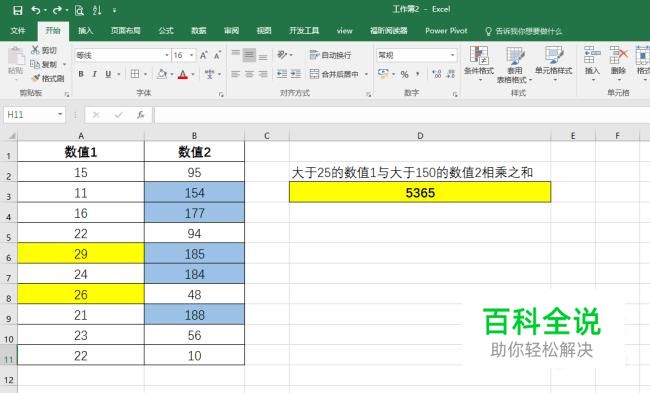Toggle italic formatting
The height and width of the screenshot is (393, 650).
[95, 74]
